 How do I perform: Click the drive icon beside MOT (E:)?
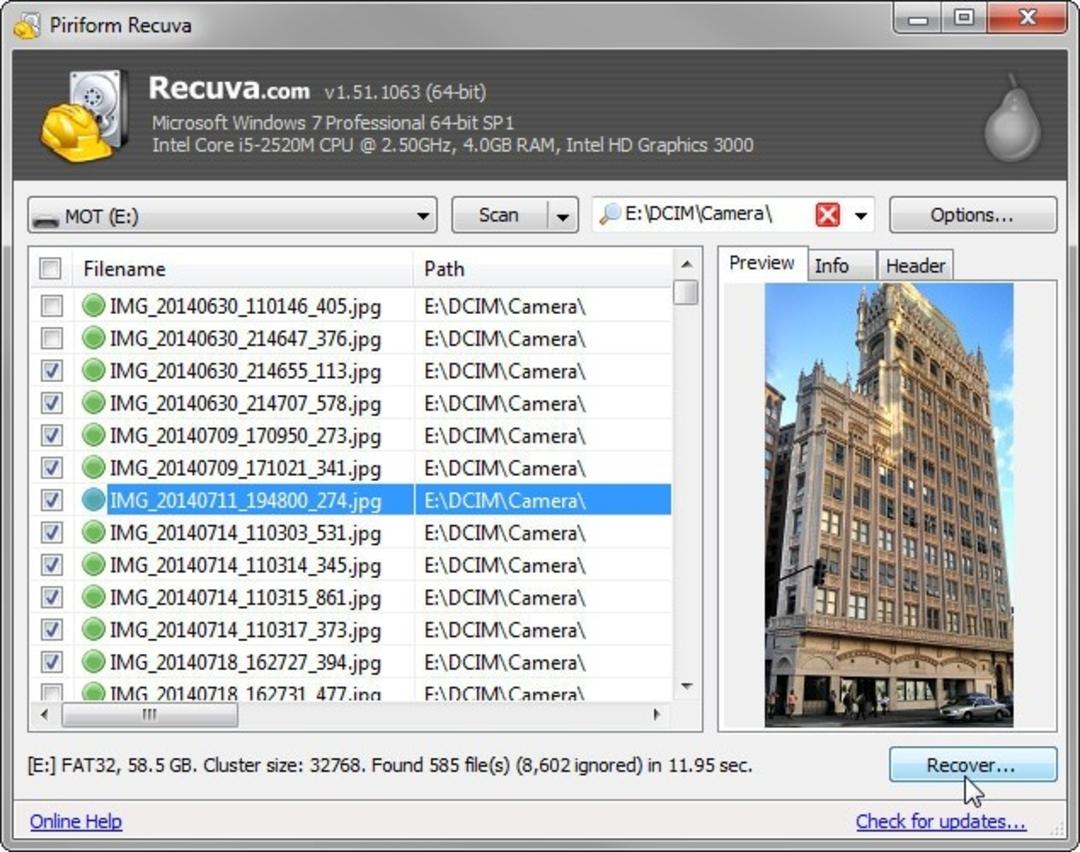click(47, 218)
